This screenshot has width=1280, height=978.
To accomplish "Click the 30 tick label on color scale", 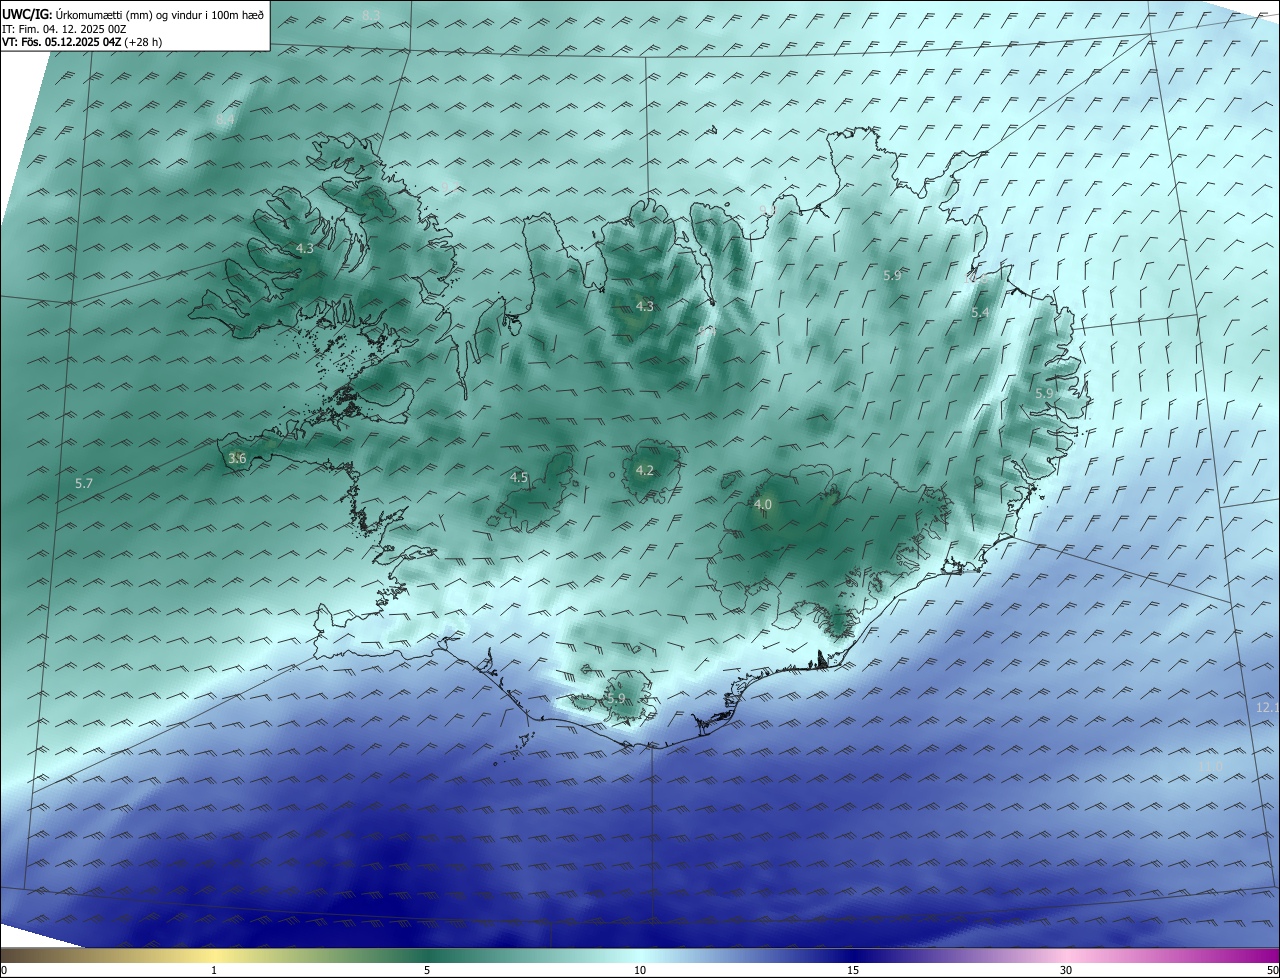I will coord(1066,970).
